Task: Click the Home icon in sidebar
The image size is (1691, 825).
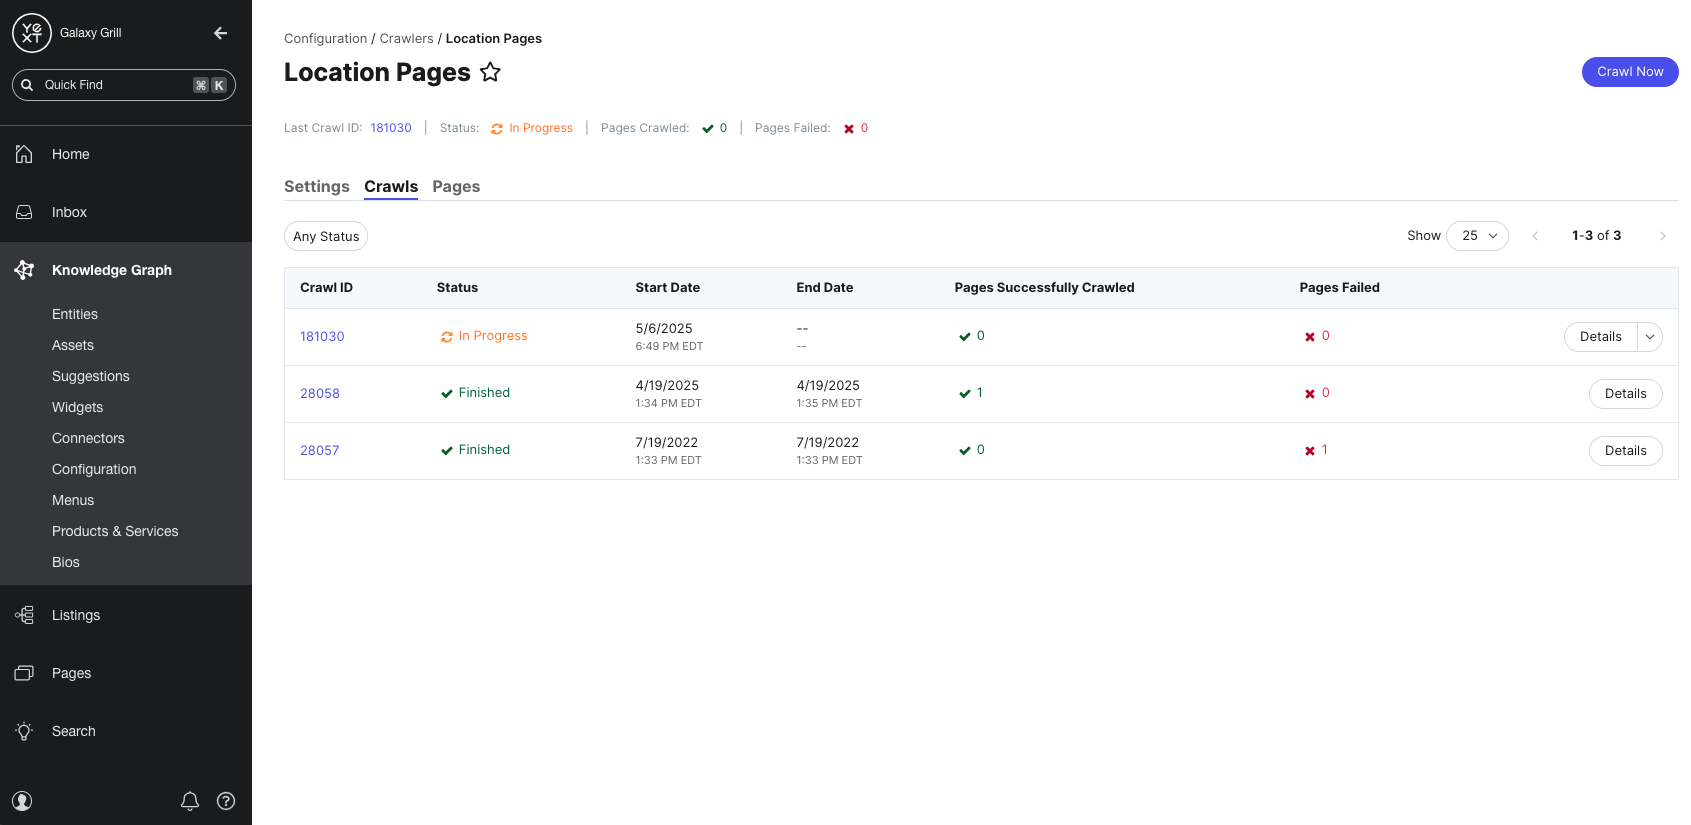Action: tap(24, 154)
